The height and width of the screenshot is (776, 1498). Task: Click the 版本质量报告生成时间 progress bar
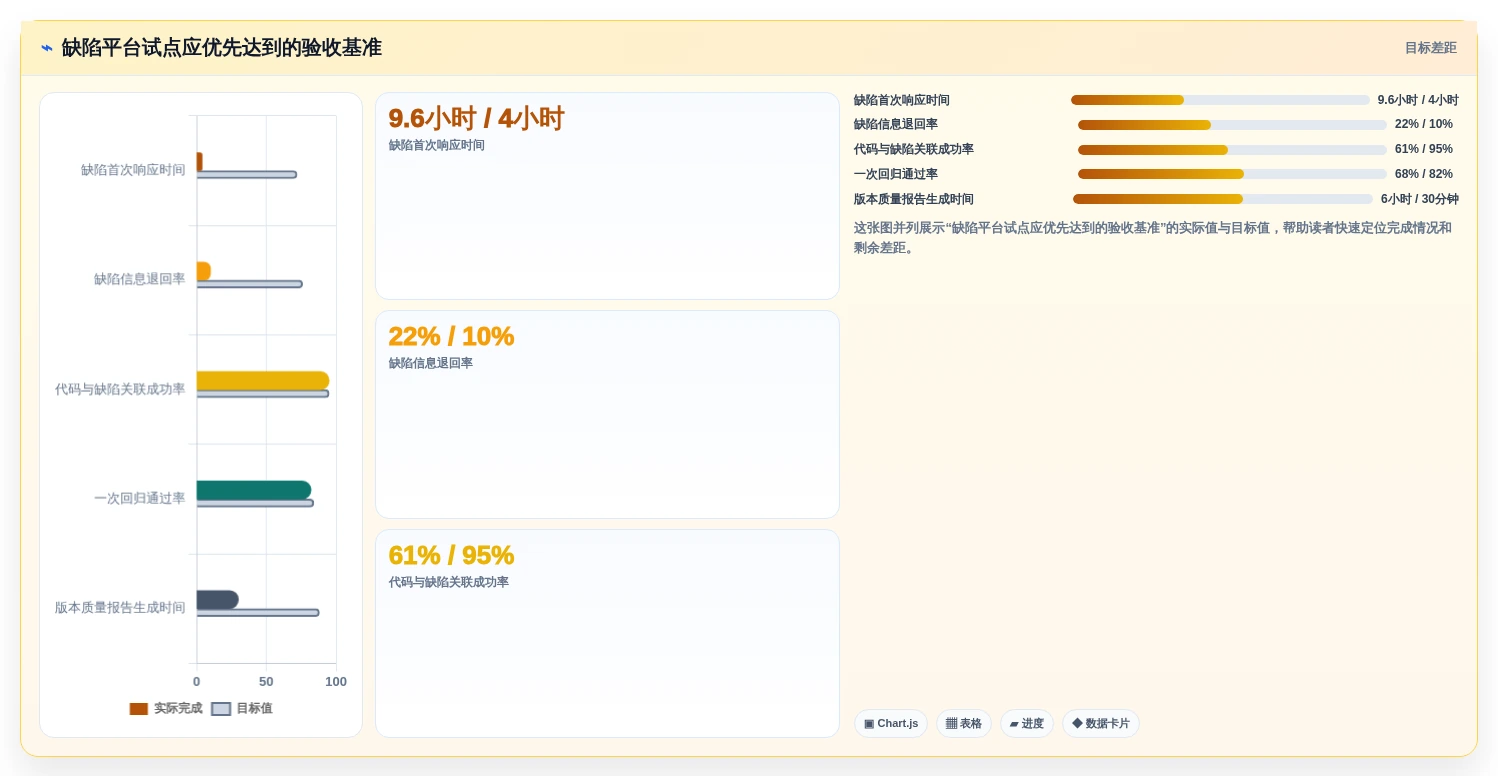1223,199
